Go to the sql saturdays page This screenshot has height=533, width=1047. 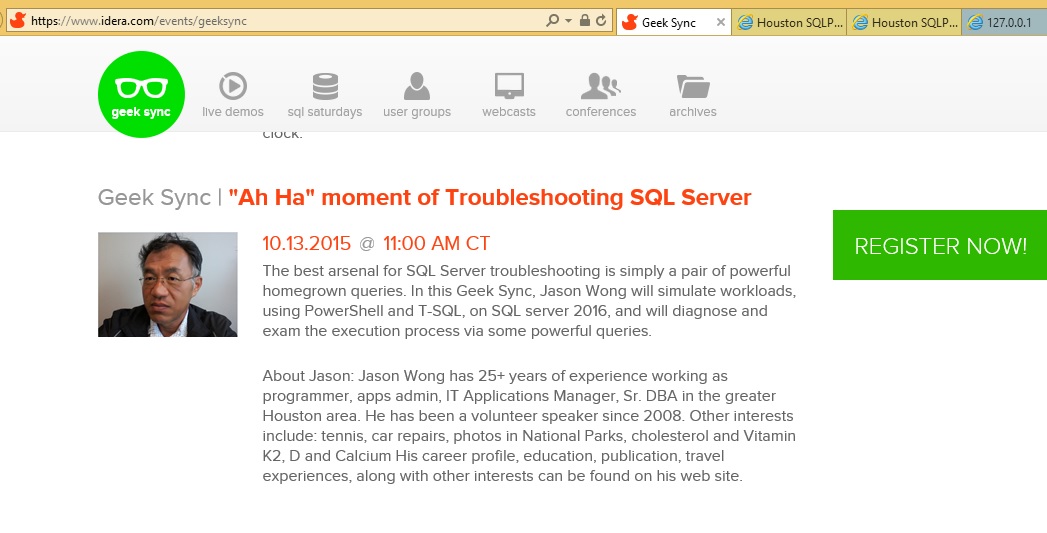point(324,95)
